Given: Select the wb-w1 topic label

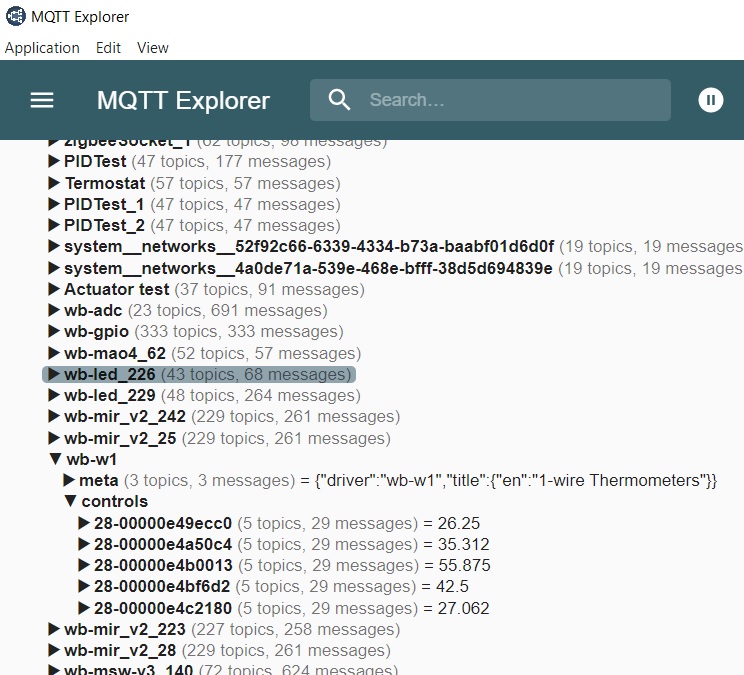Looking at the screenshot, I should [92, 459].
